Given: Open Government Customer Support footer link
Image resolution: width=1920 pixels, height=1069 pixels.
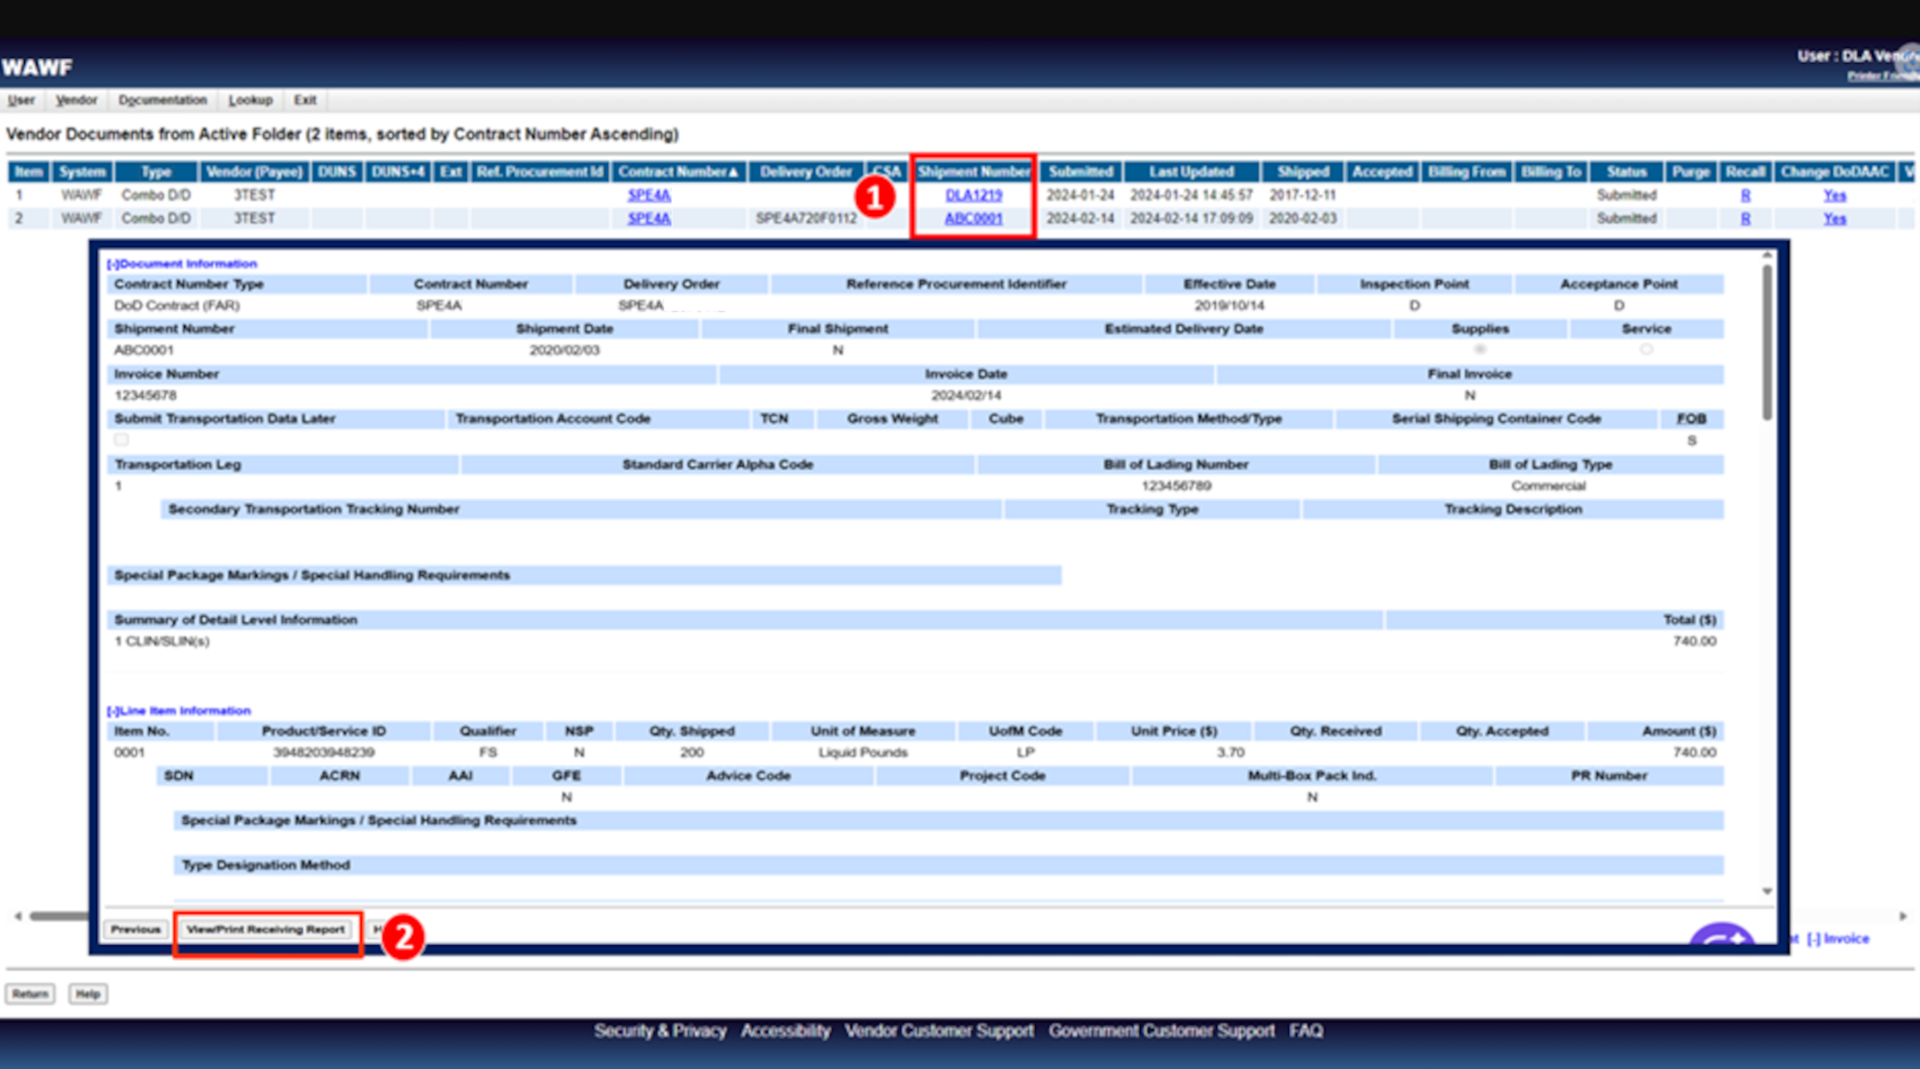Looking at the screenshot, I should (1161, 1031).
